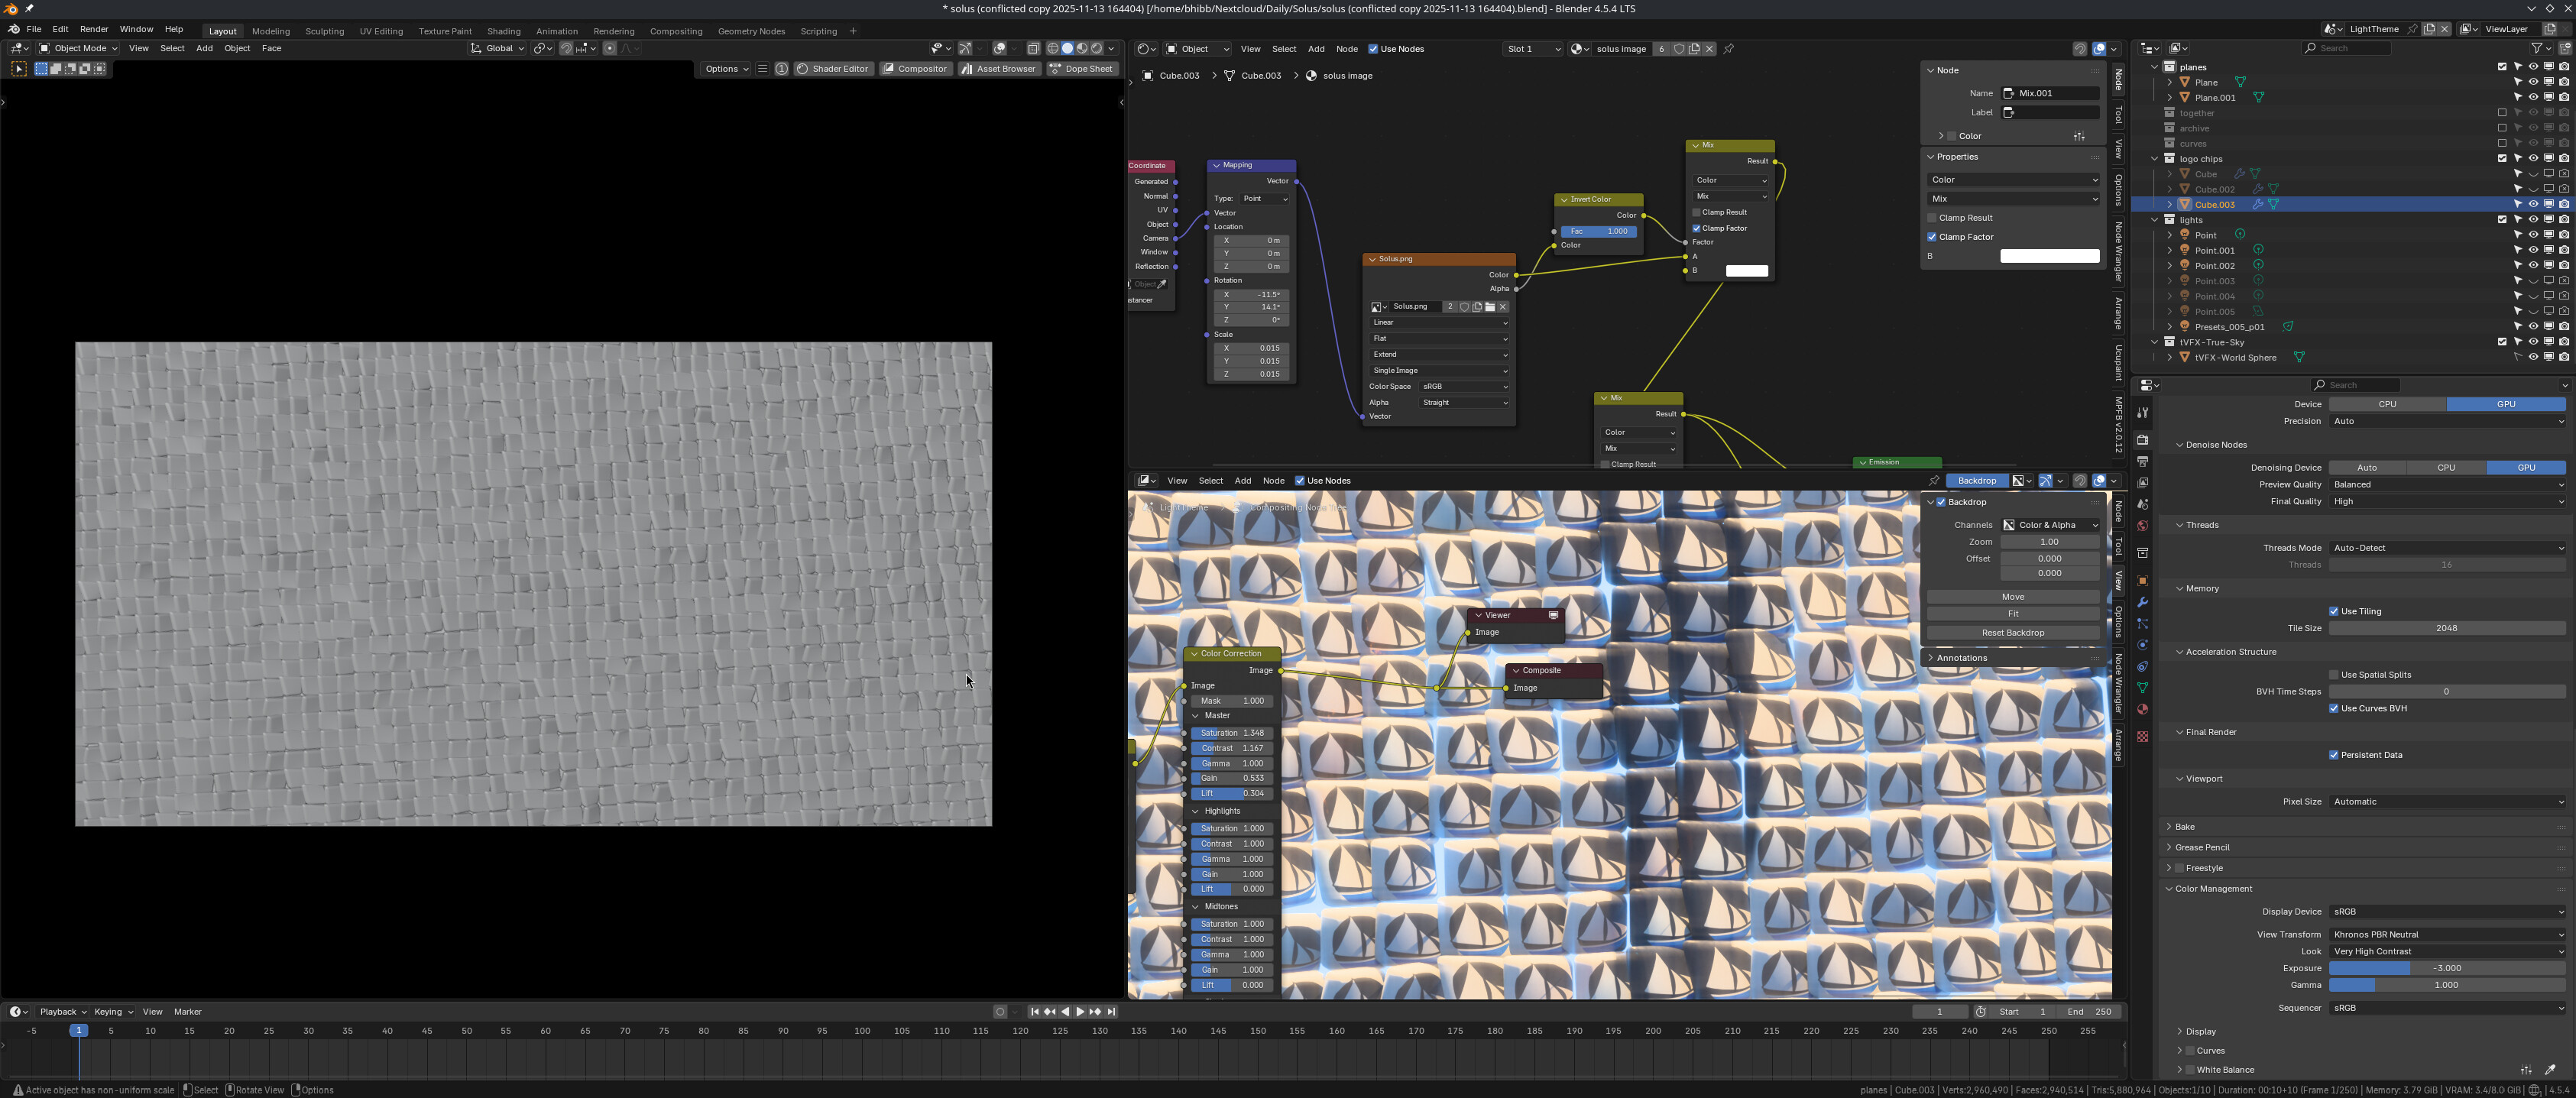Viewport: 2576px width, 1098px height.
Task: Switch viewport to wireframe shading
Action: [x=1053, y=48]
